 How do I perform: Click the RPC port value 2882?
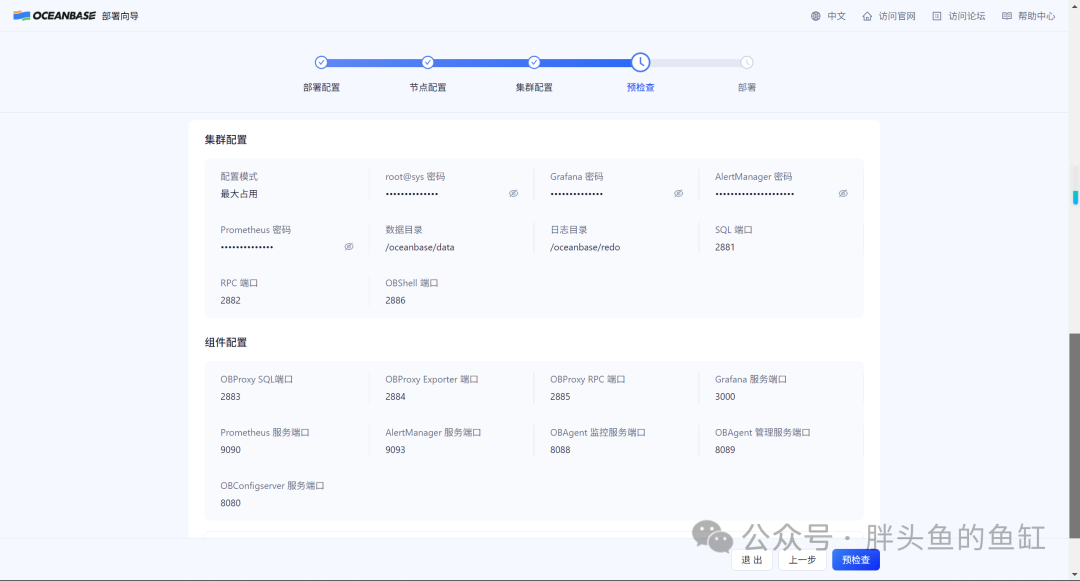230,300
